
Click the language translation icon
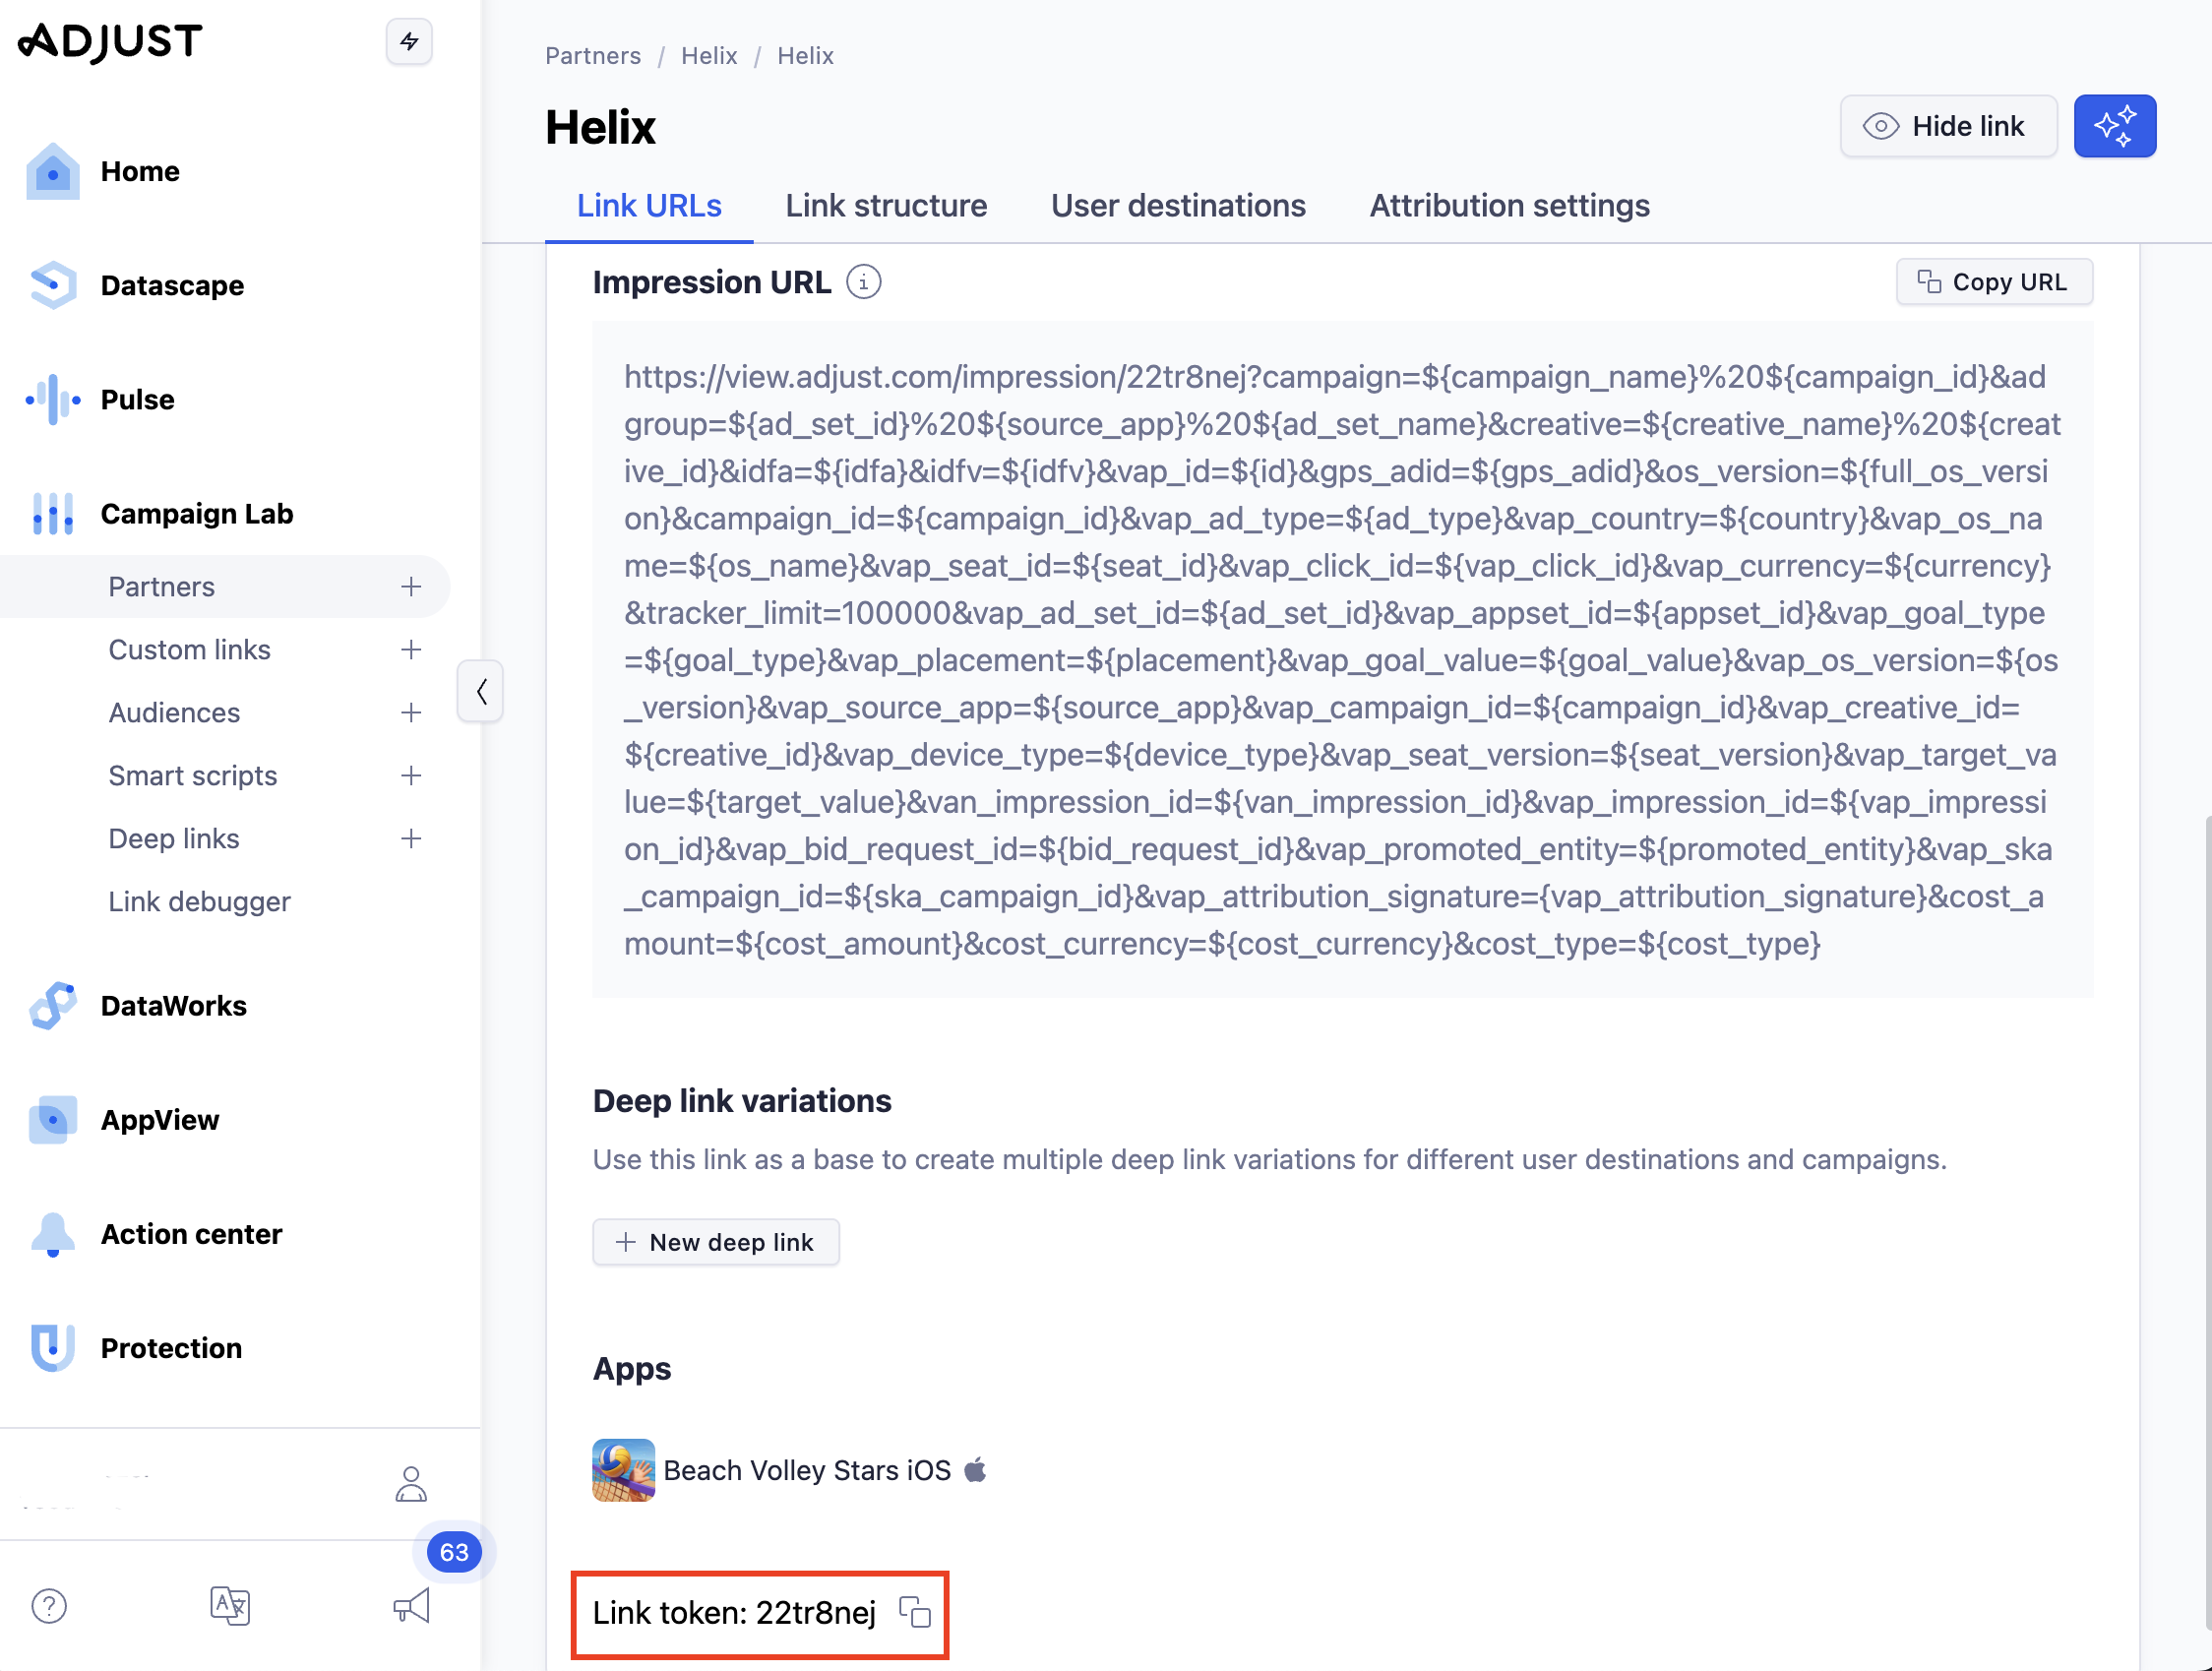(x=230, y=1605)
